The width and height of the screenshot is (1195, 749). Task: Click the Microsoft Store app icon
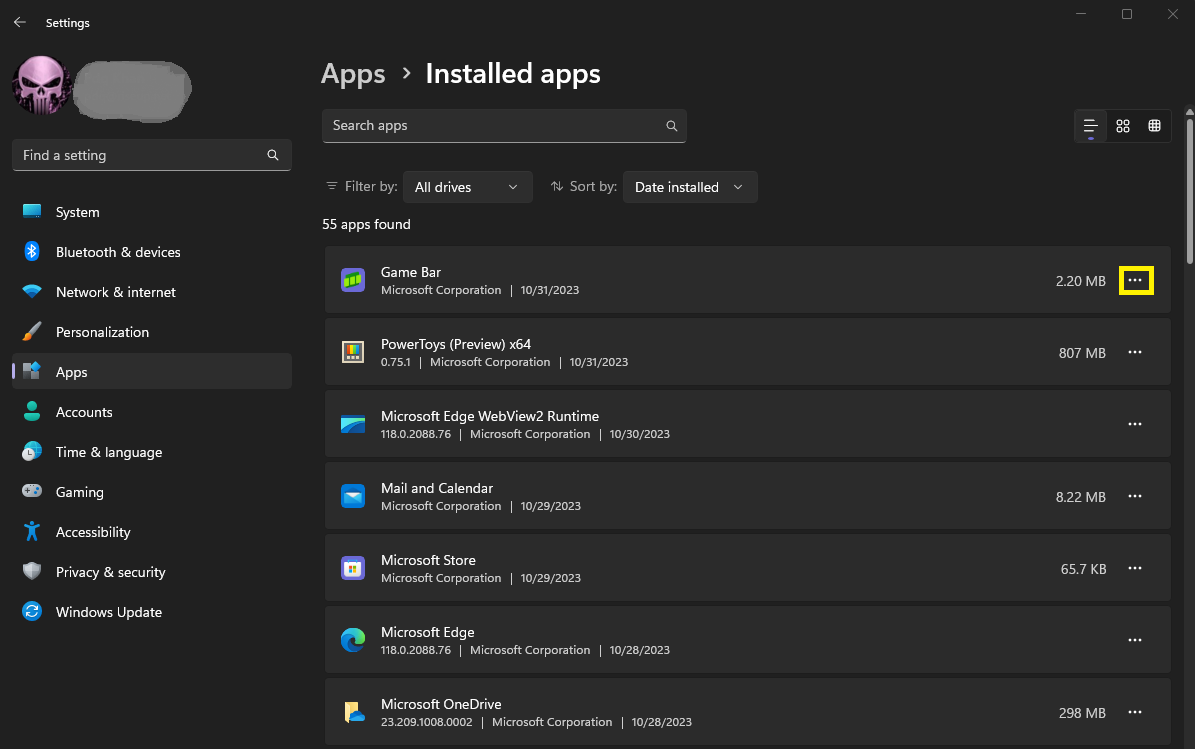[353, 569]
